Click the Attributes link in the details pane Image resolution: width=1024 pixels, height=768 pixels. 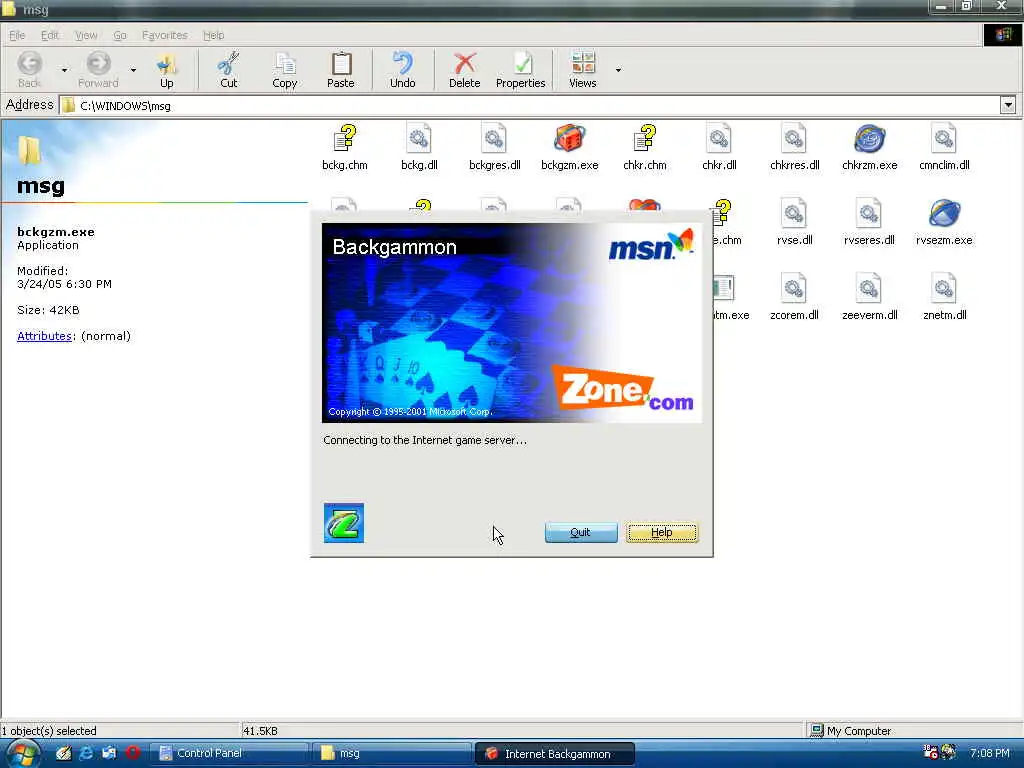44,336
